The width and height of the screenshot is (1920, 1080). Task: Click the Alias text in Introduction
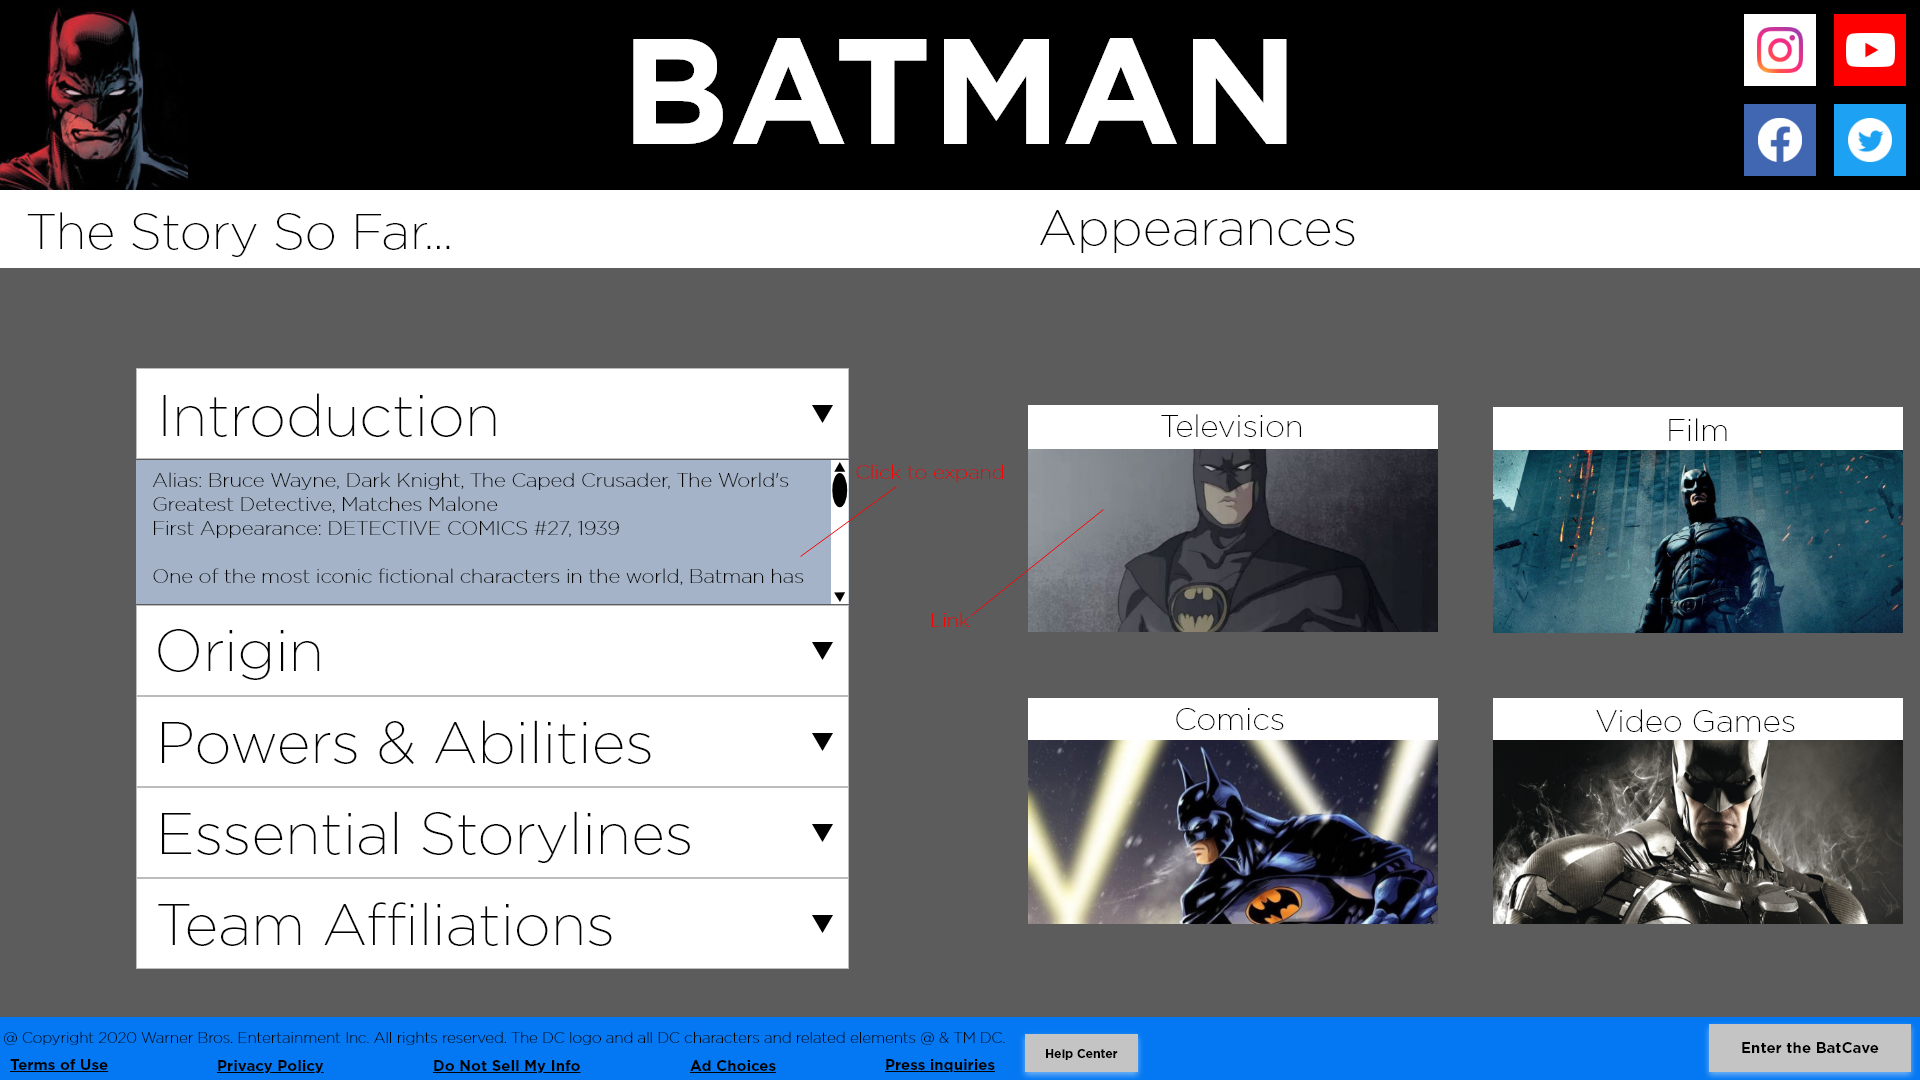(x=471, y=492)
